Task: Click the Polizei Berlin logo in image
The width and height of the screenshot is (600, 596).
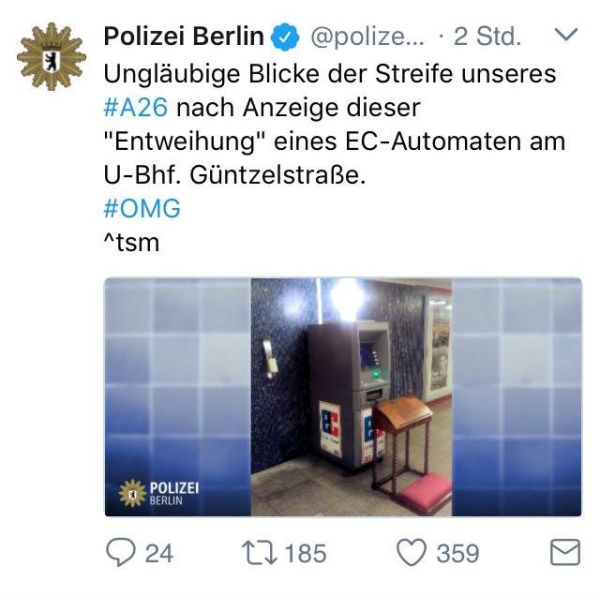Action: [x=159, y=493]
